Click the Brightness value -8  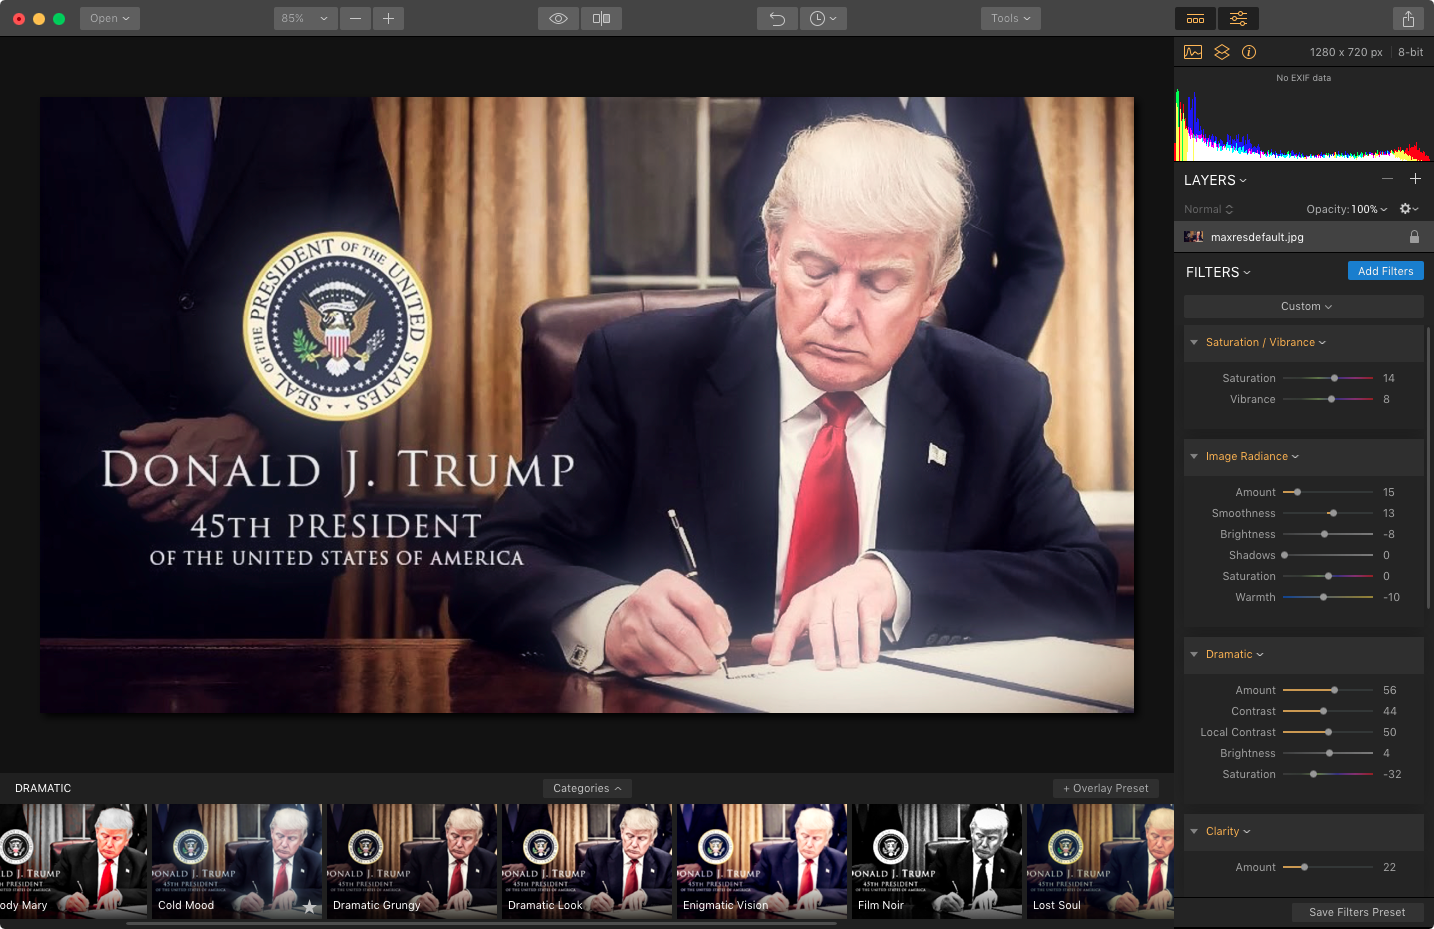tap(1389, 534)
